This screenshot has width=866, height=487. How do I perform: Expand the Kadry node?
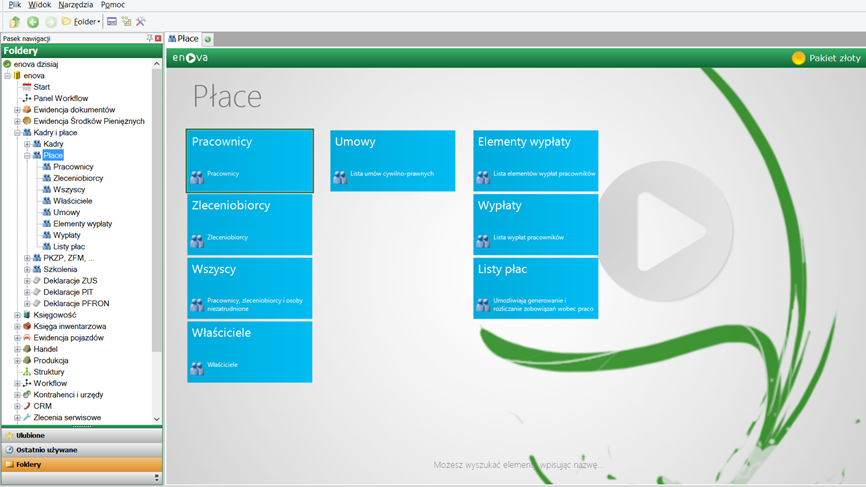click(x=28, y=144)
